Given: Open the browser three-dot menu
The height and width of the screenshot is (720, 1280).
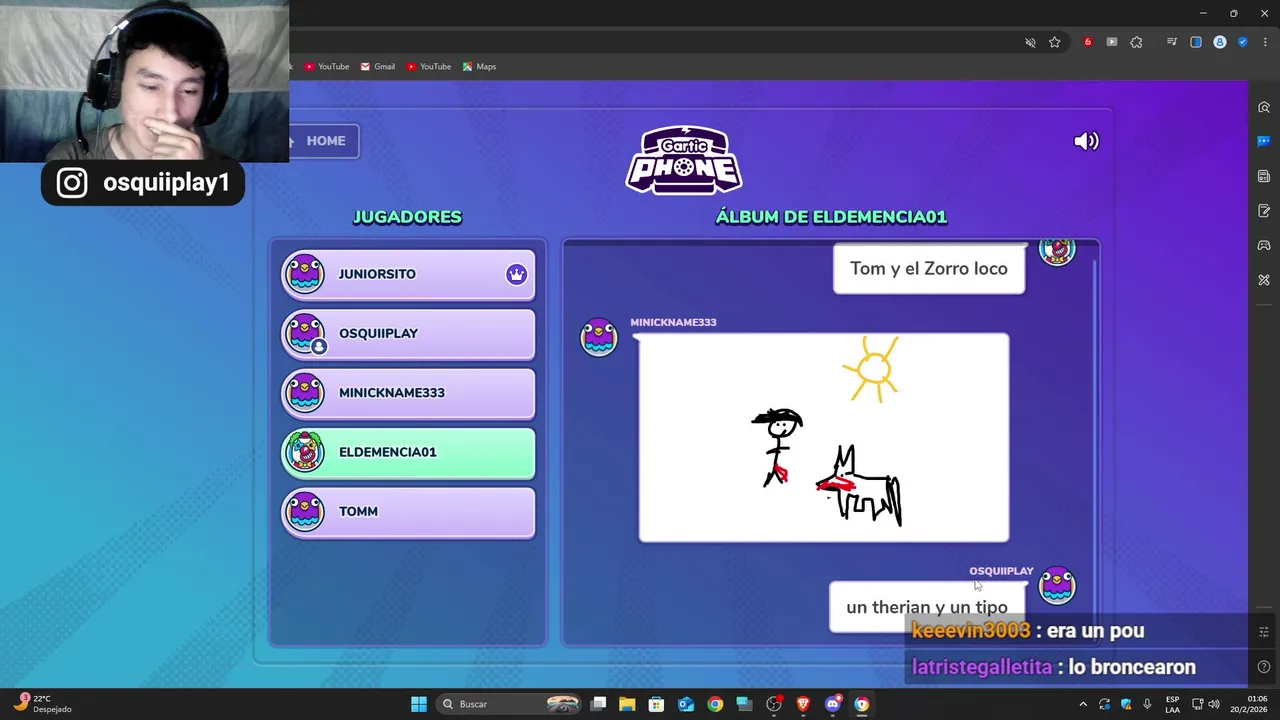Looking at the screenshot, I should point(1265,42).
